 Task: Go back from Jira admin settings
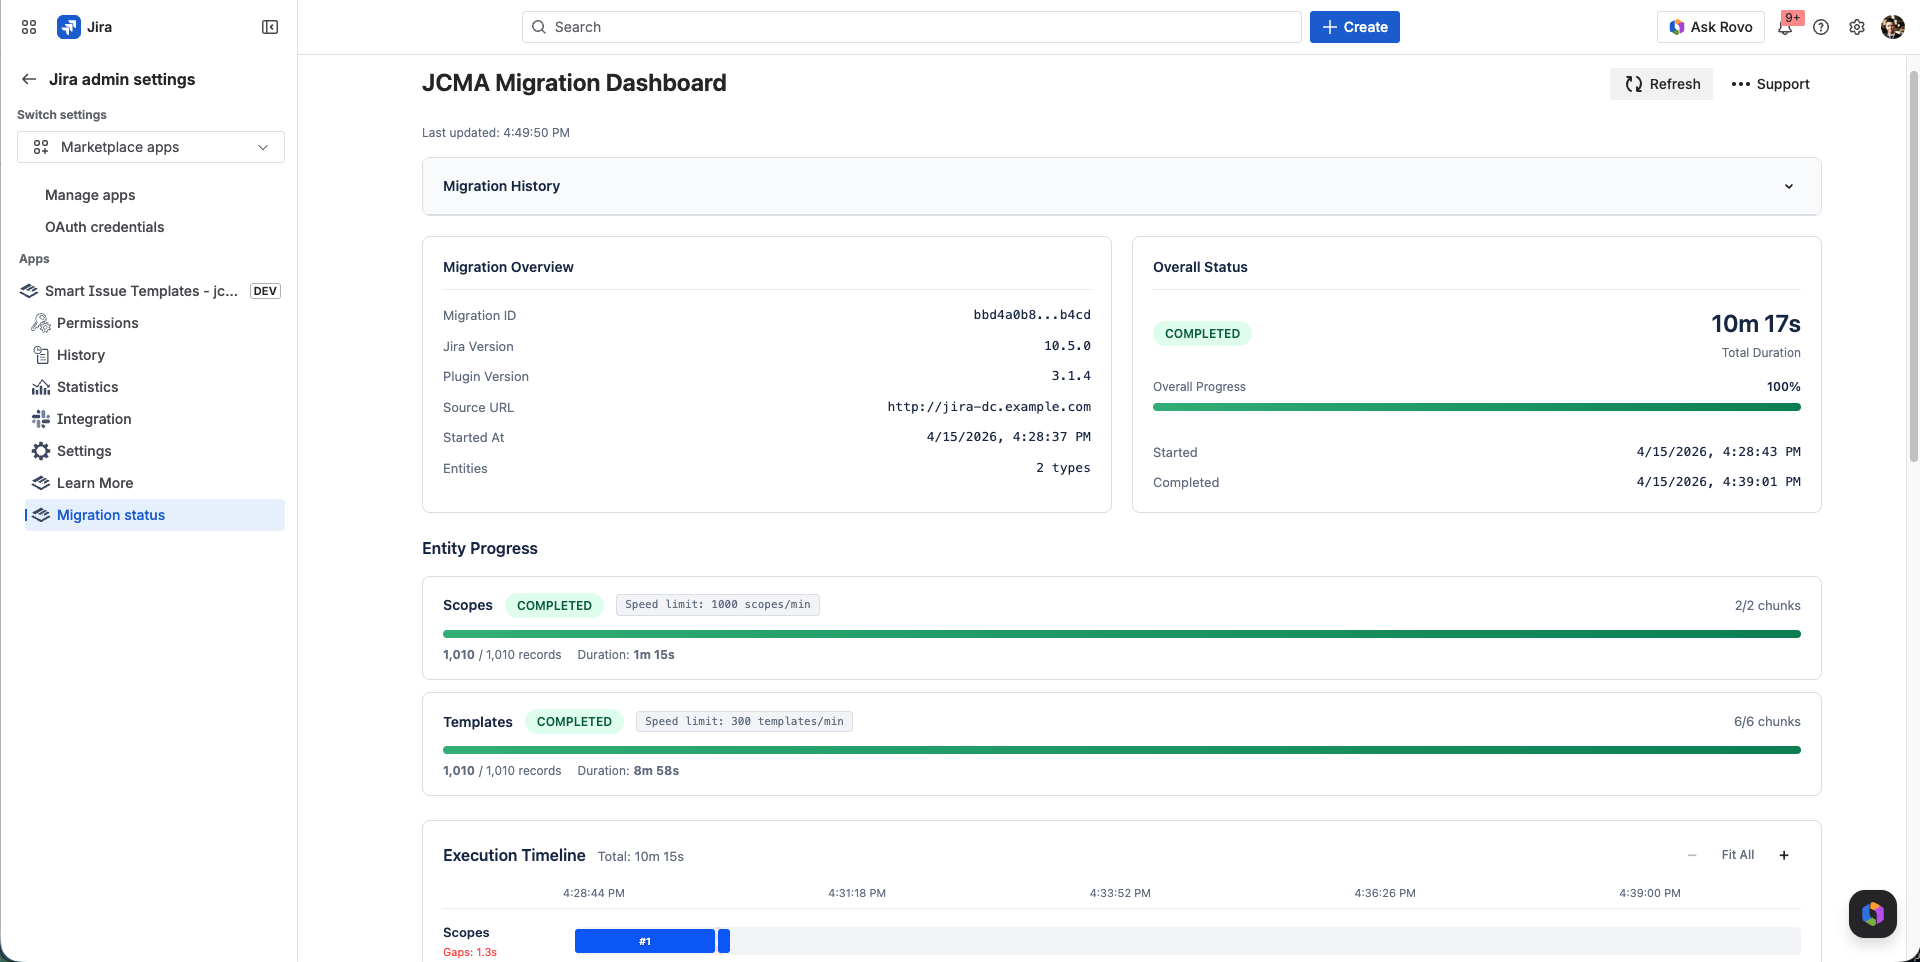pos(29,79)
